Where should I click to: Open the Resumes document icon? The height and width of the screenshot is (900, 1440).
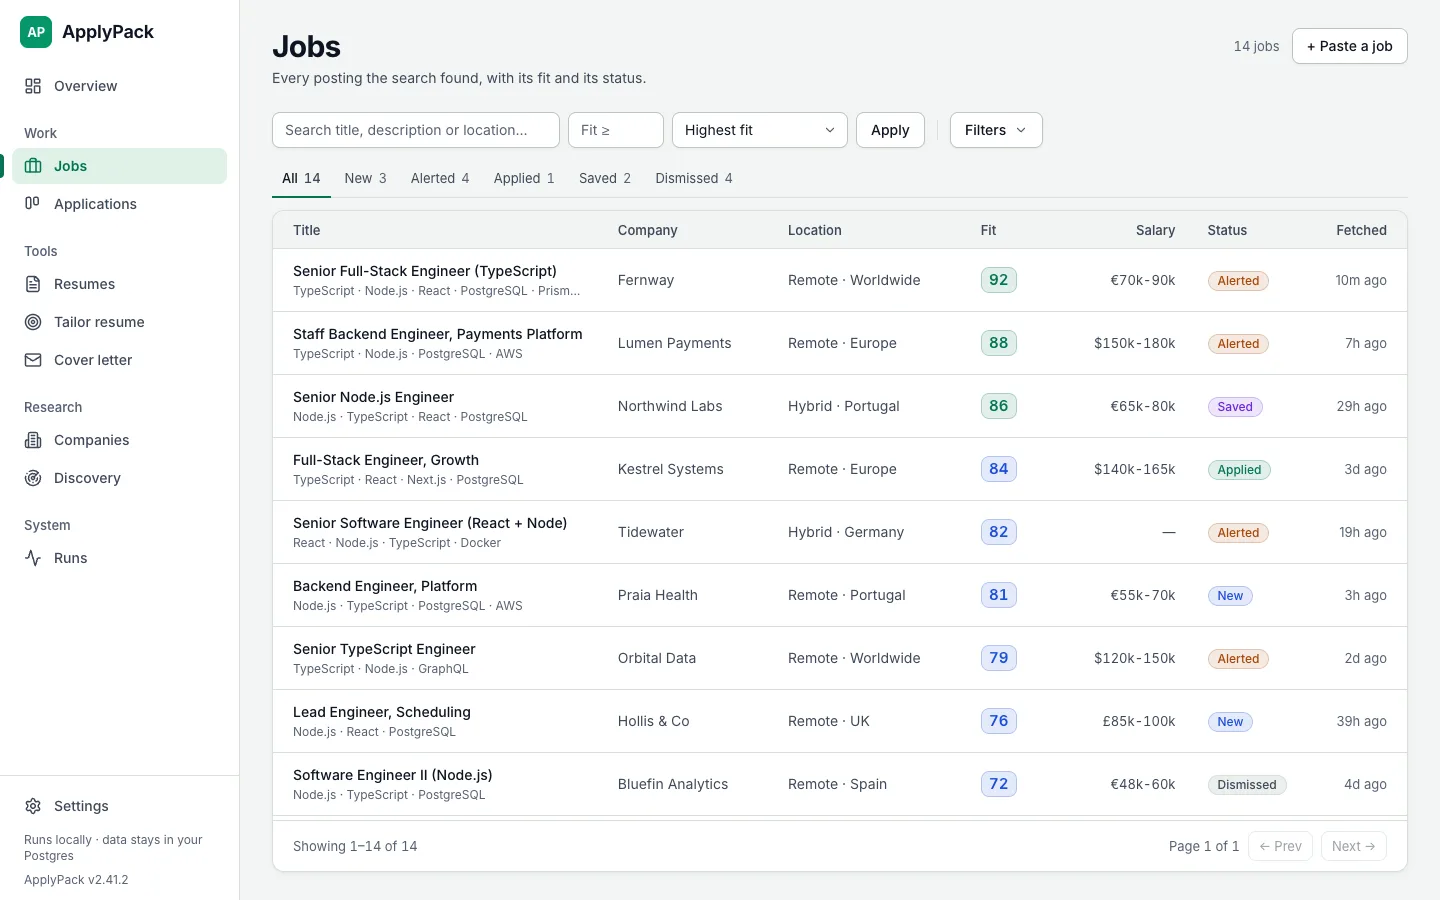pos(33,284)
